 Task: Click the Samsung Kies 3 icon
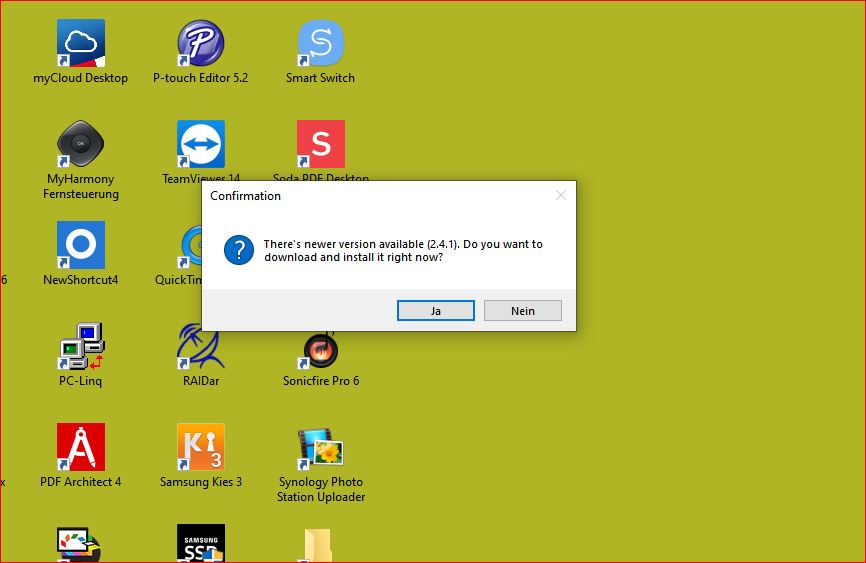click(200, 448)
